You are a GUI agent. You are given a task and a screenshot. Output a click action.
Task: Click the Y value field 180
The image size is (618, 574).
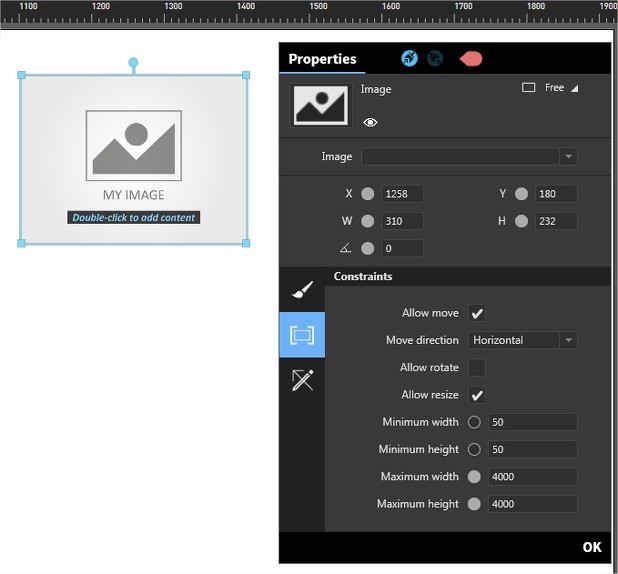(556, 194)
